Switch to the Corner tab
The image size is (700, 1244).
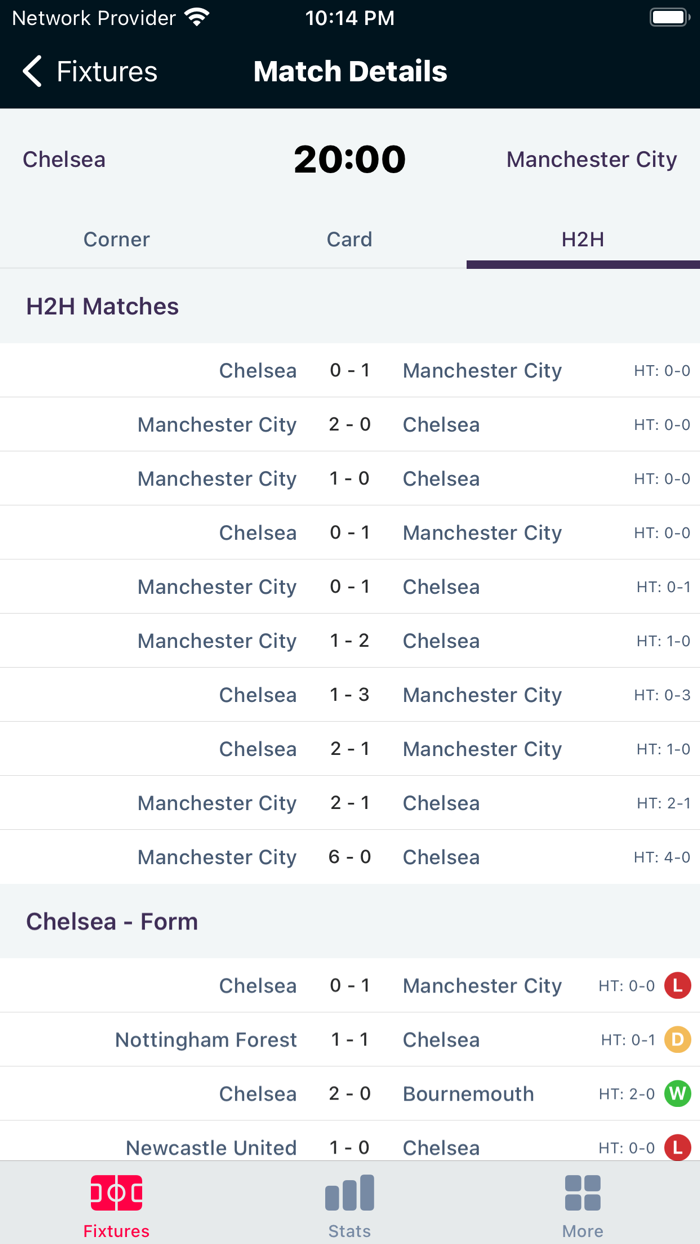click(x=117, y=240)
